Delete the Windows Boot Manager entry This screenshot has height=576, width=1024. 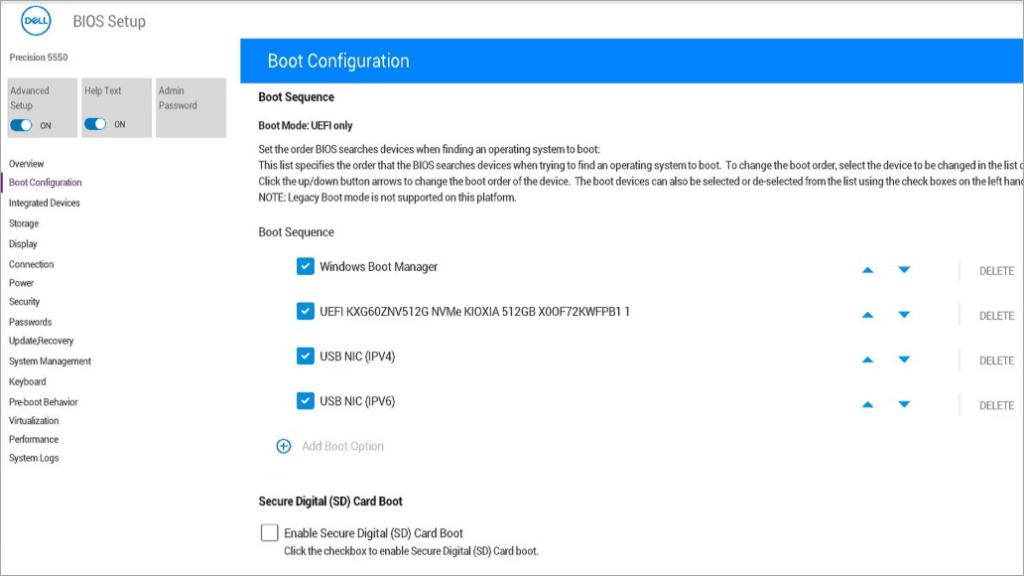(x=996, y=271)
